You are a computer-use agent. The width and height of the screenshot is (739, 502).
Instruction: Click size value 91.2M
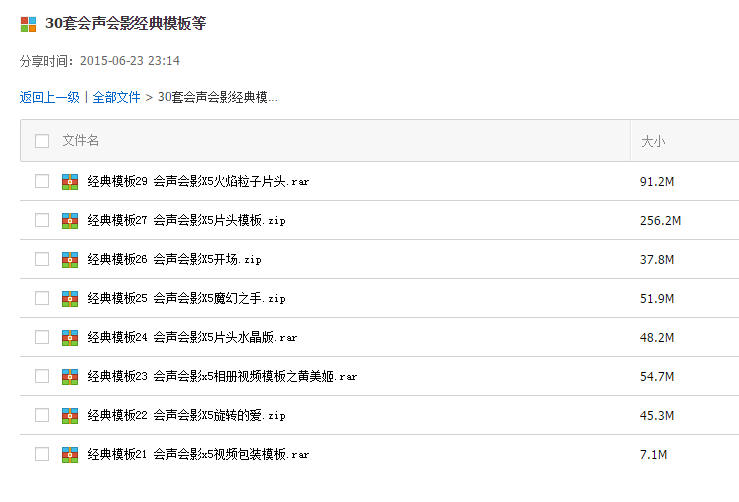coord(657,182)
